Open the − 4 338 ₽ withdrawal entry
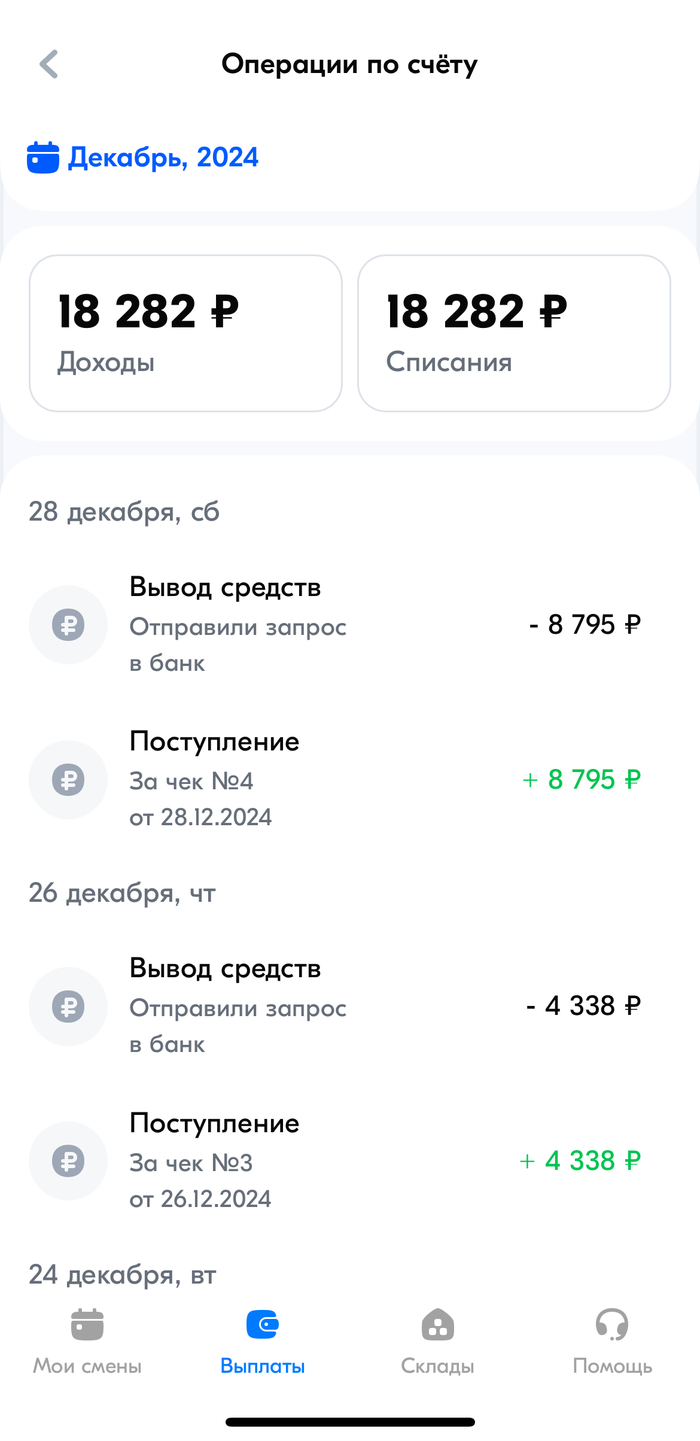 click(x=583, y=1006)
